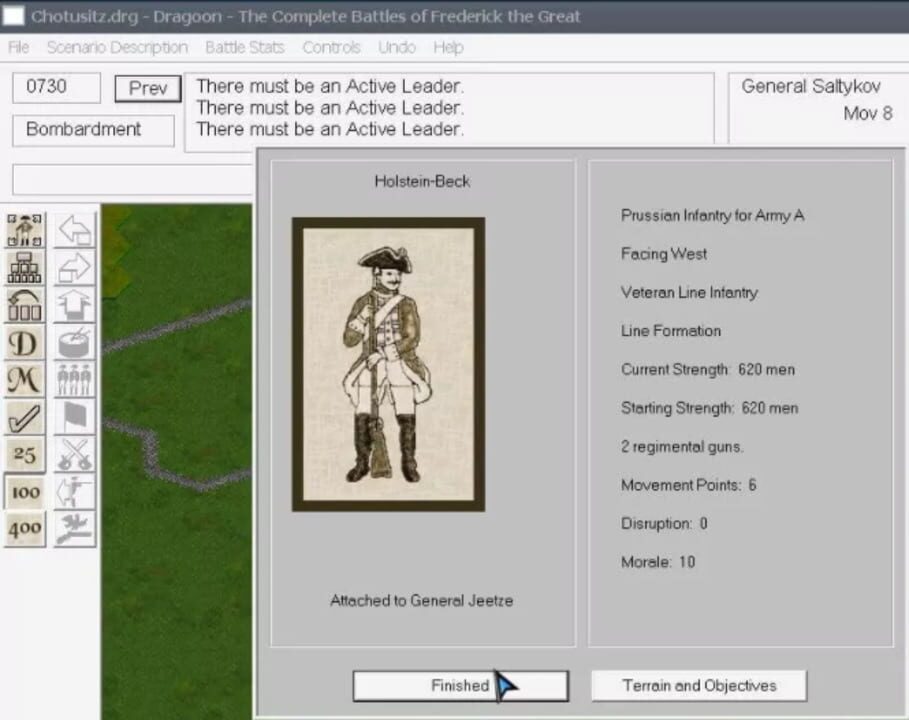Screen dimensions: 909x720
Task: Toggle map zoom level 25
Action: tap(24, 455)
